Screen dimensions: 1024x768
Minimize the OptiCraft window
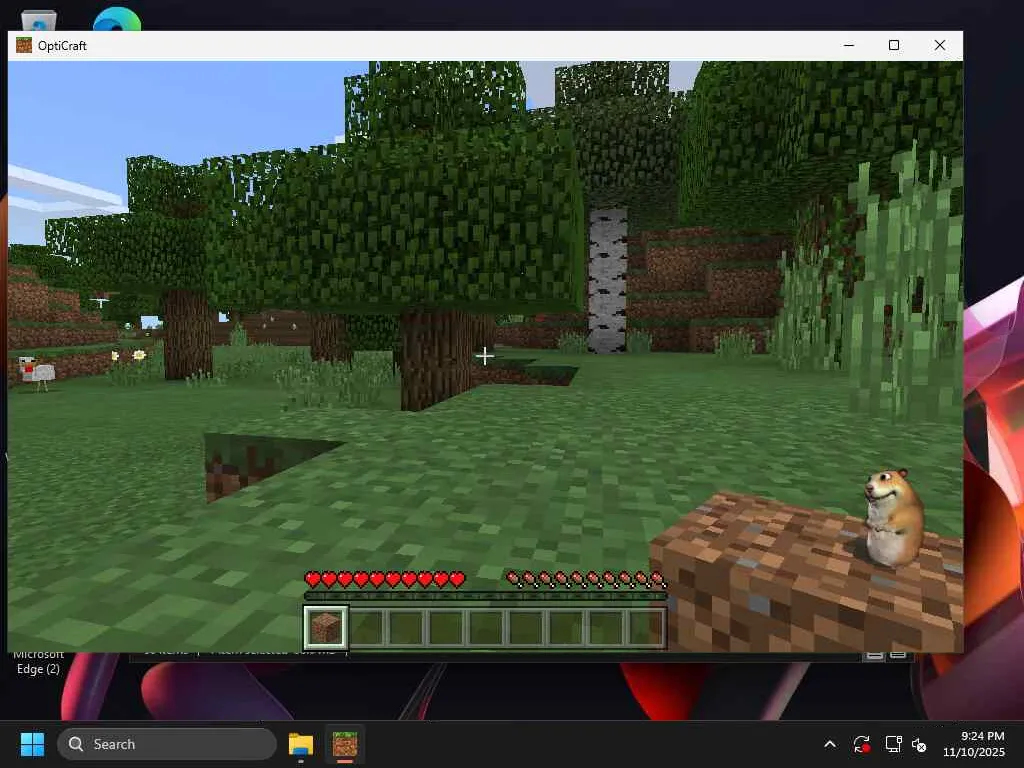coord(849,45)
